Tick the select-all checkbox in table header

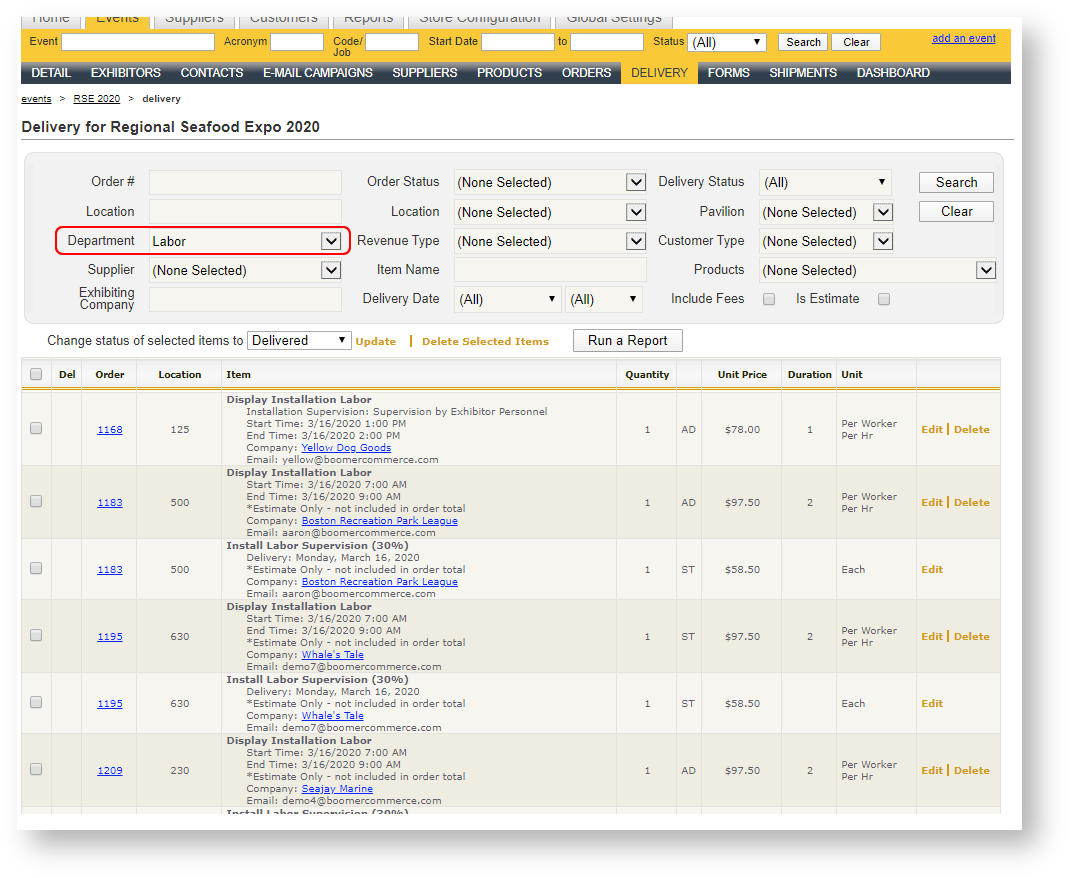point(36,374)
